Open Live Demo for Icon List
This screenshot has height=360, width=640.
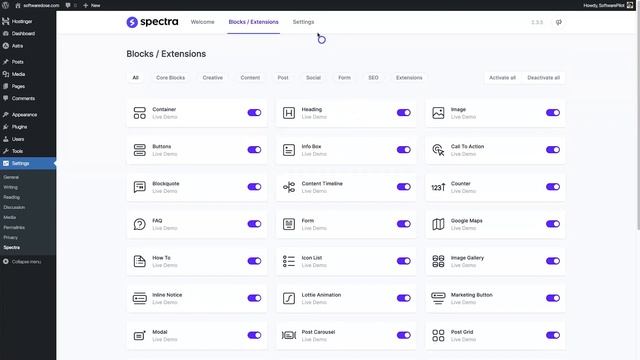pos(314,266)
